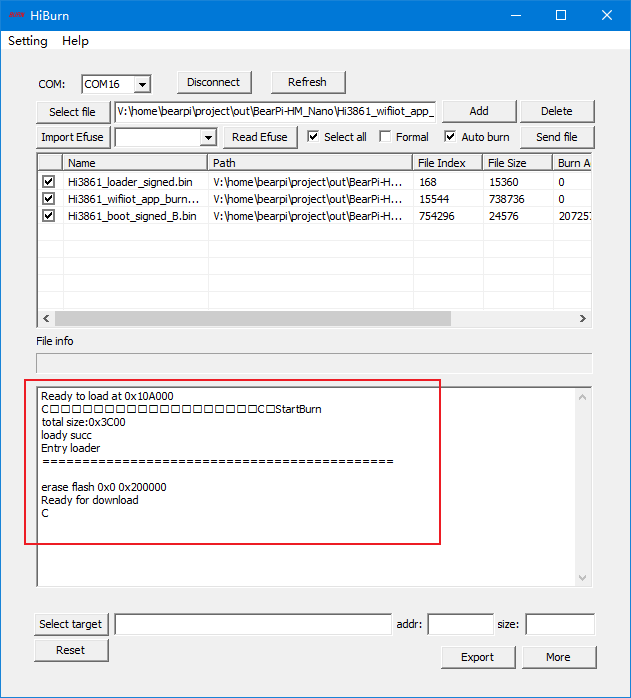The width and height of the screenshot is (631, 698).
Task: Click the 'Ready for download' log line
Action: [x=90, y=500]
